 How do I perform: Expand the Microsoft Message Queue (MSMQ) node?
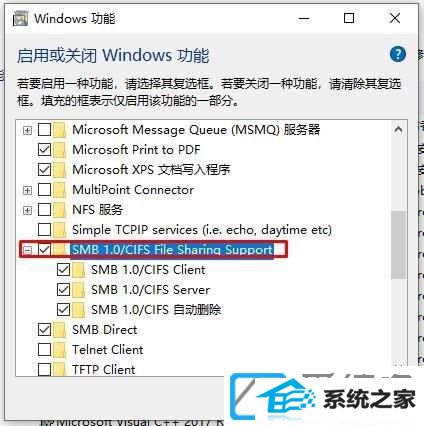[27, 130]
